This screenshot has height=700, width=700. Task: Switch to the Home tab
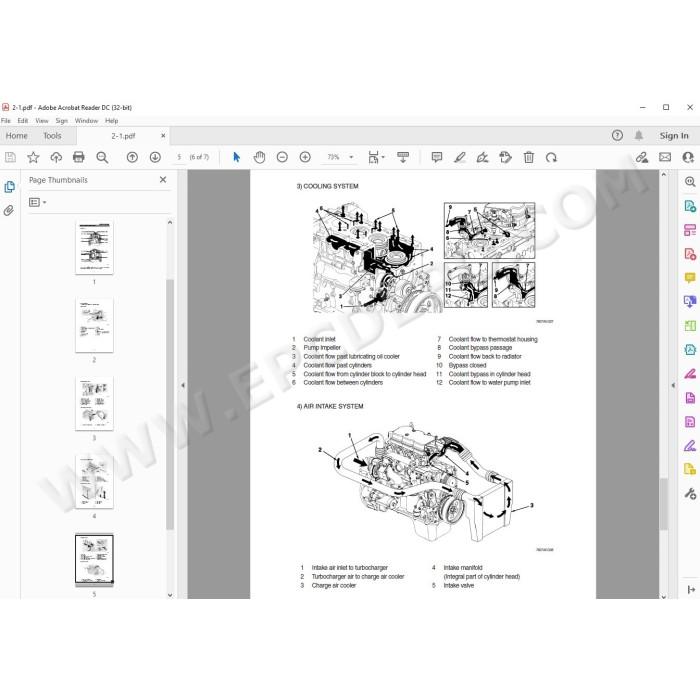[17, 136]
